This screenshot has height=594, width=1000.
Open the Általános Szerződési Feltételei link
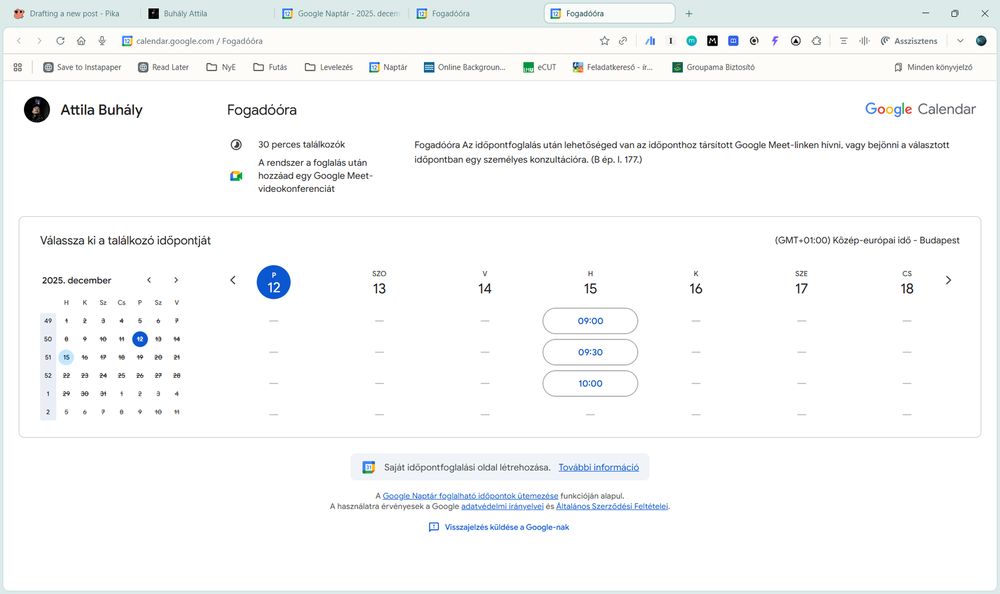pos(612,506)
